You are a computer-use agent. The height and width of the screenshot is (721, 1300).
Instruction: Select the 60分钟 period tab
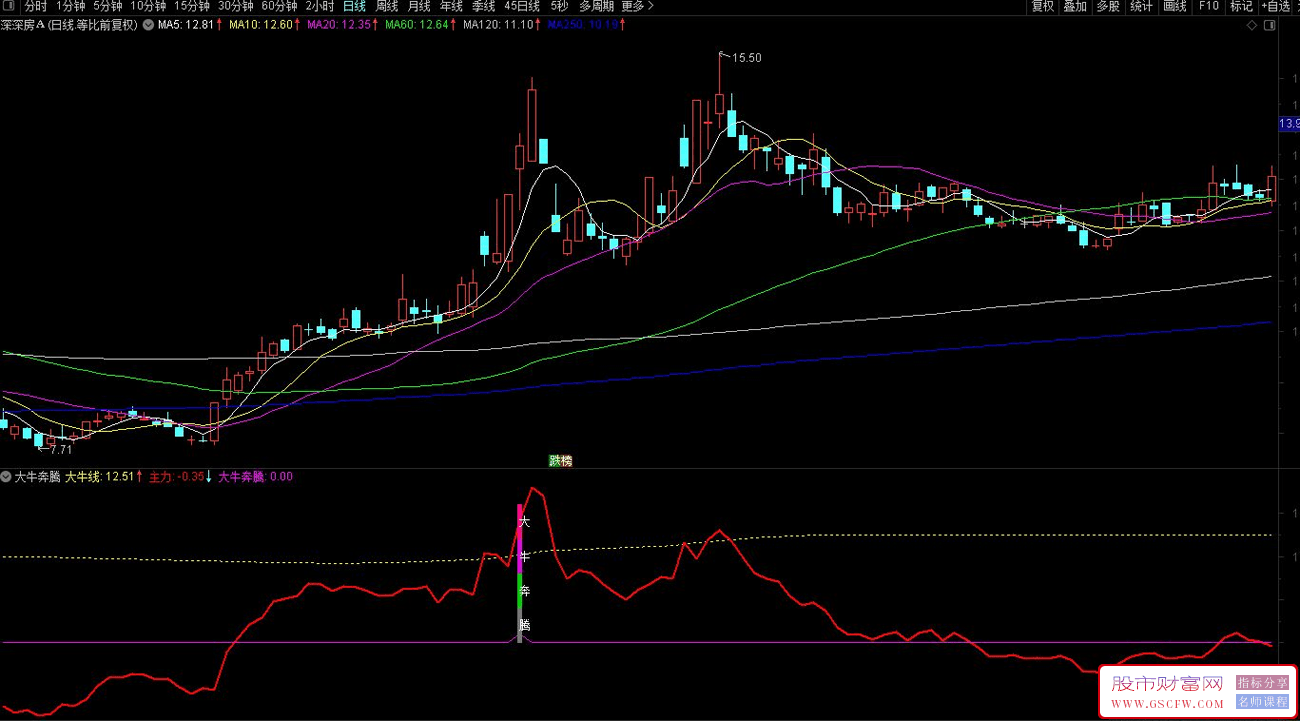[x=279, y=6]
